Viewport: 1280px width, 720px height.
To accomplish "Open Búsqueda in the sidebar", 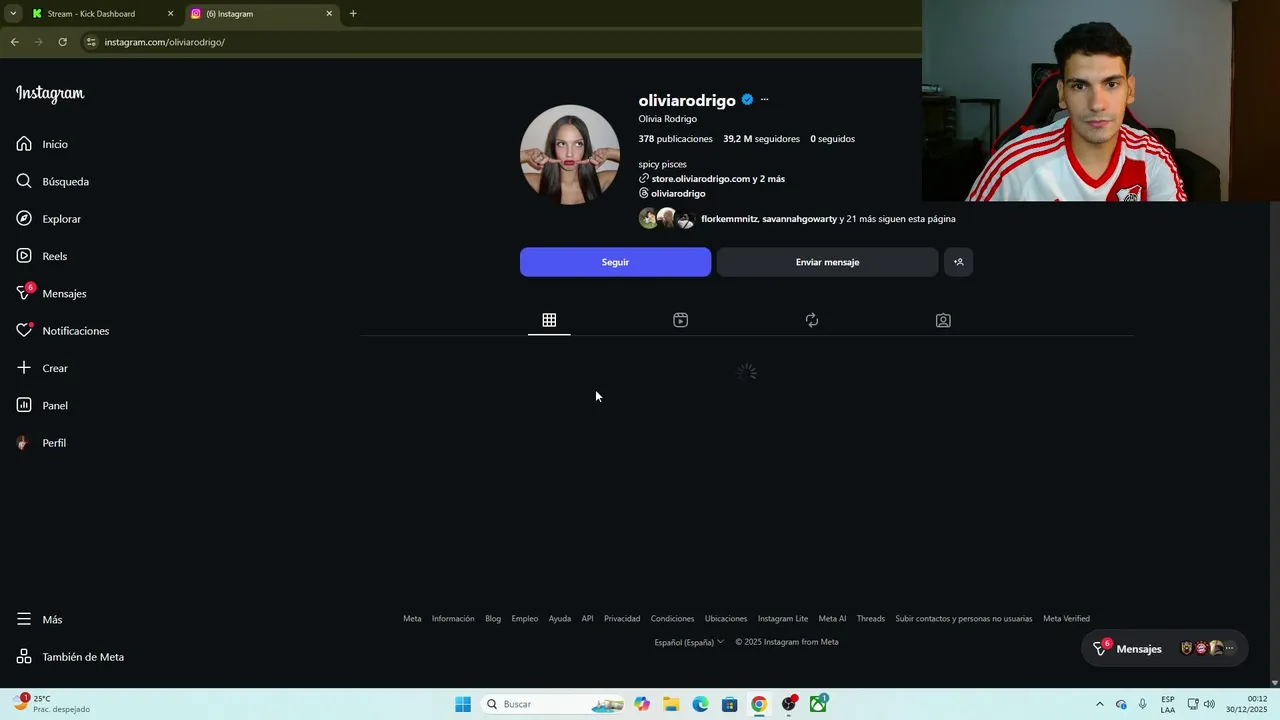I will point(53,181).
